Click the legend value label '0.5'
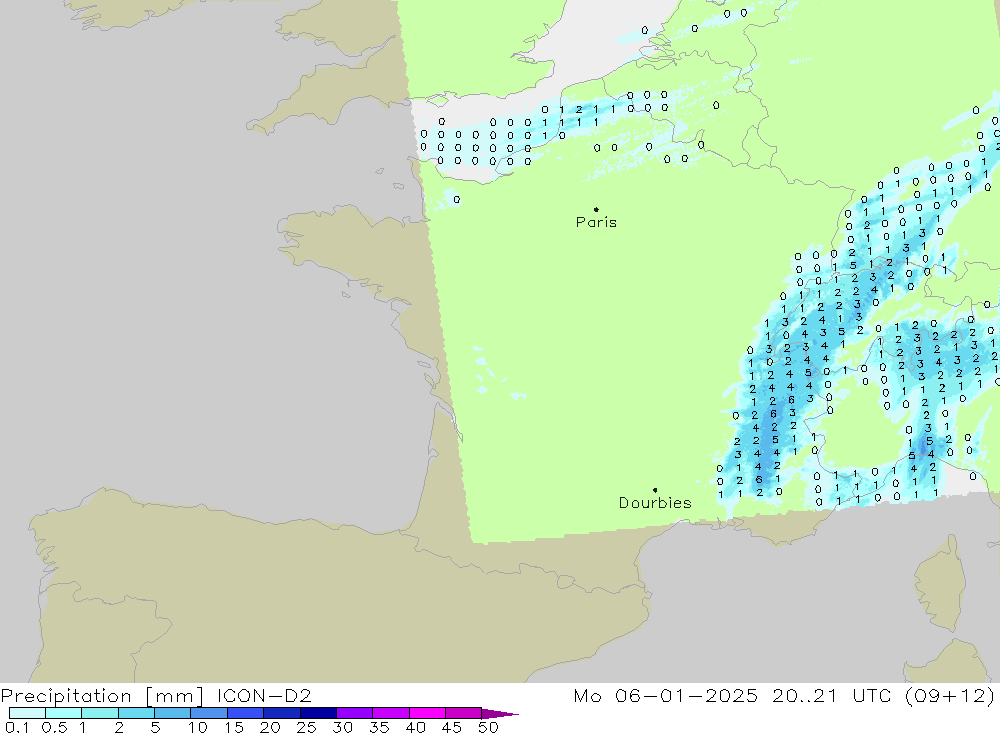The width and height of the screenshot is (1000, 733). pos(54,727)
